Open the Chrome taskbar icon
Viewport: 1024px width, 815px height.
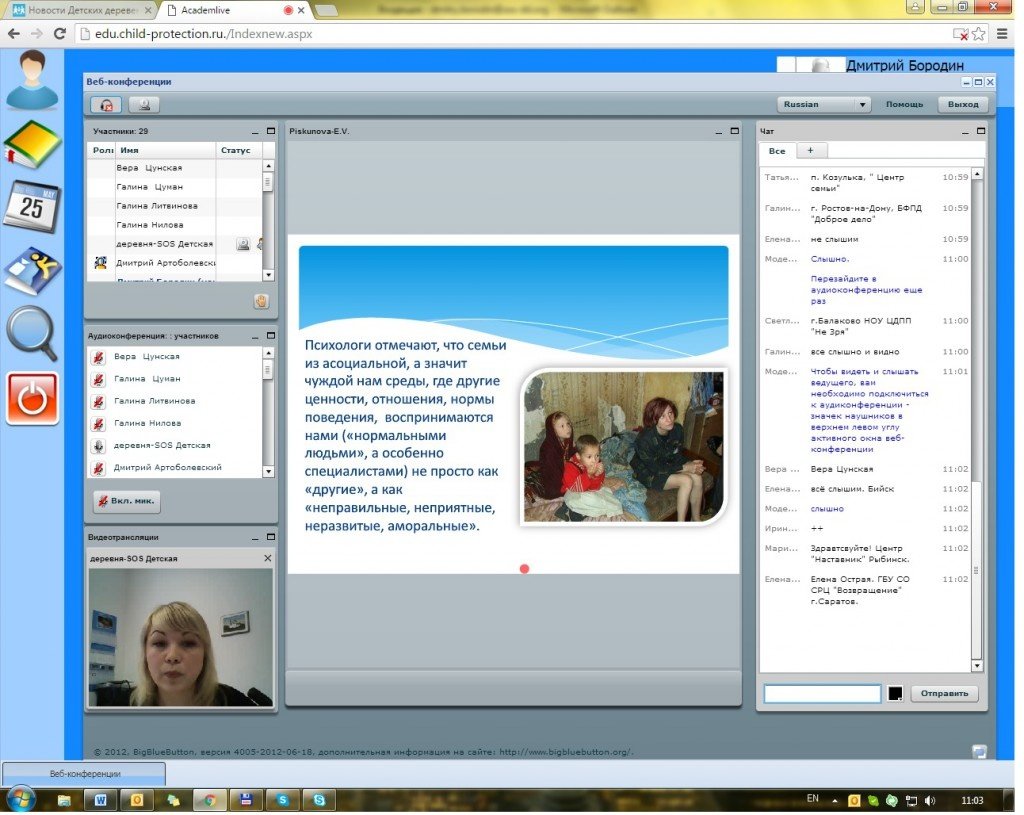click(210, 800)
